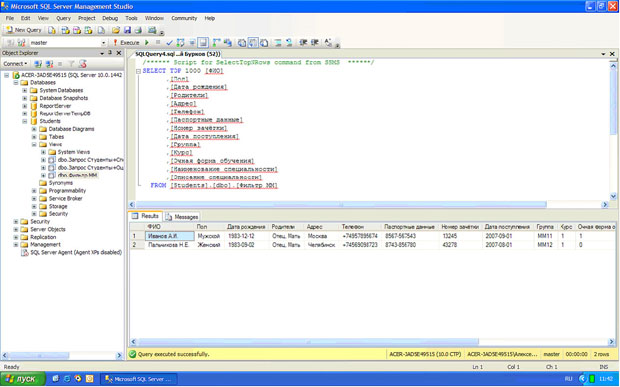Open an Analysis Services XMLA Query
The width and height of the screenshot is (620, 387).
coord(88,30)
